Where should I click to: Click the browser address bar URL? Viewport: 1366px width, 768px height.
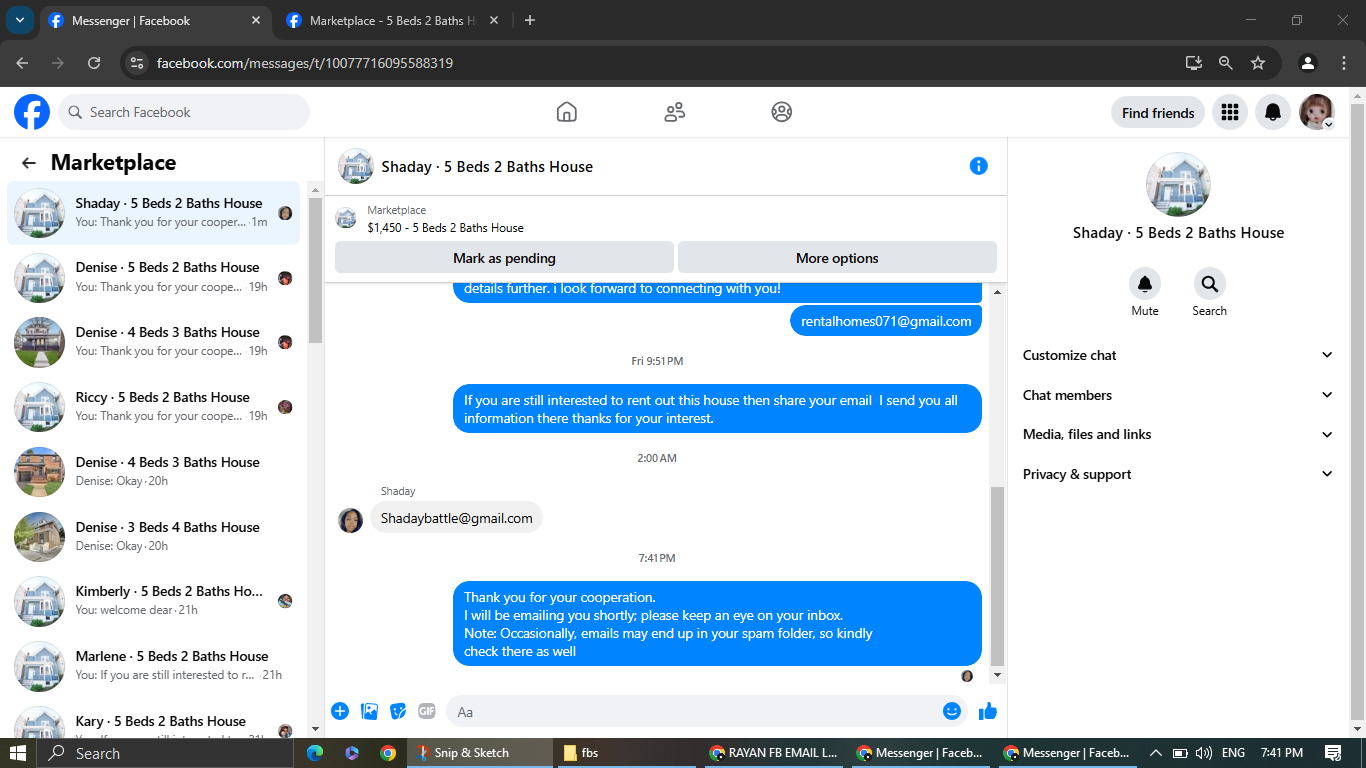(x=305, y=63)
